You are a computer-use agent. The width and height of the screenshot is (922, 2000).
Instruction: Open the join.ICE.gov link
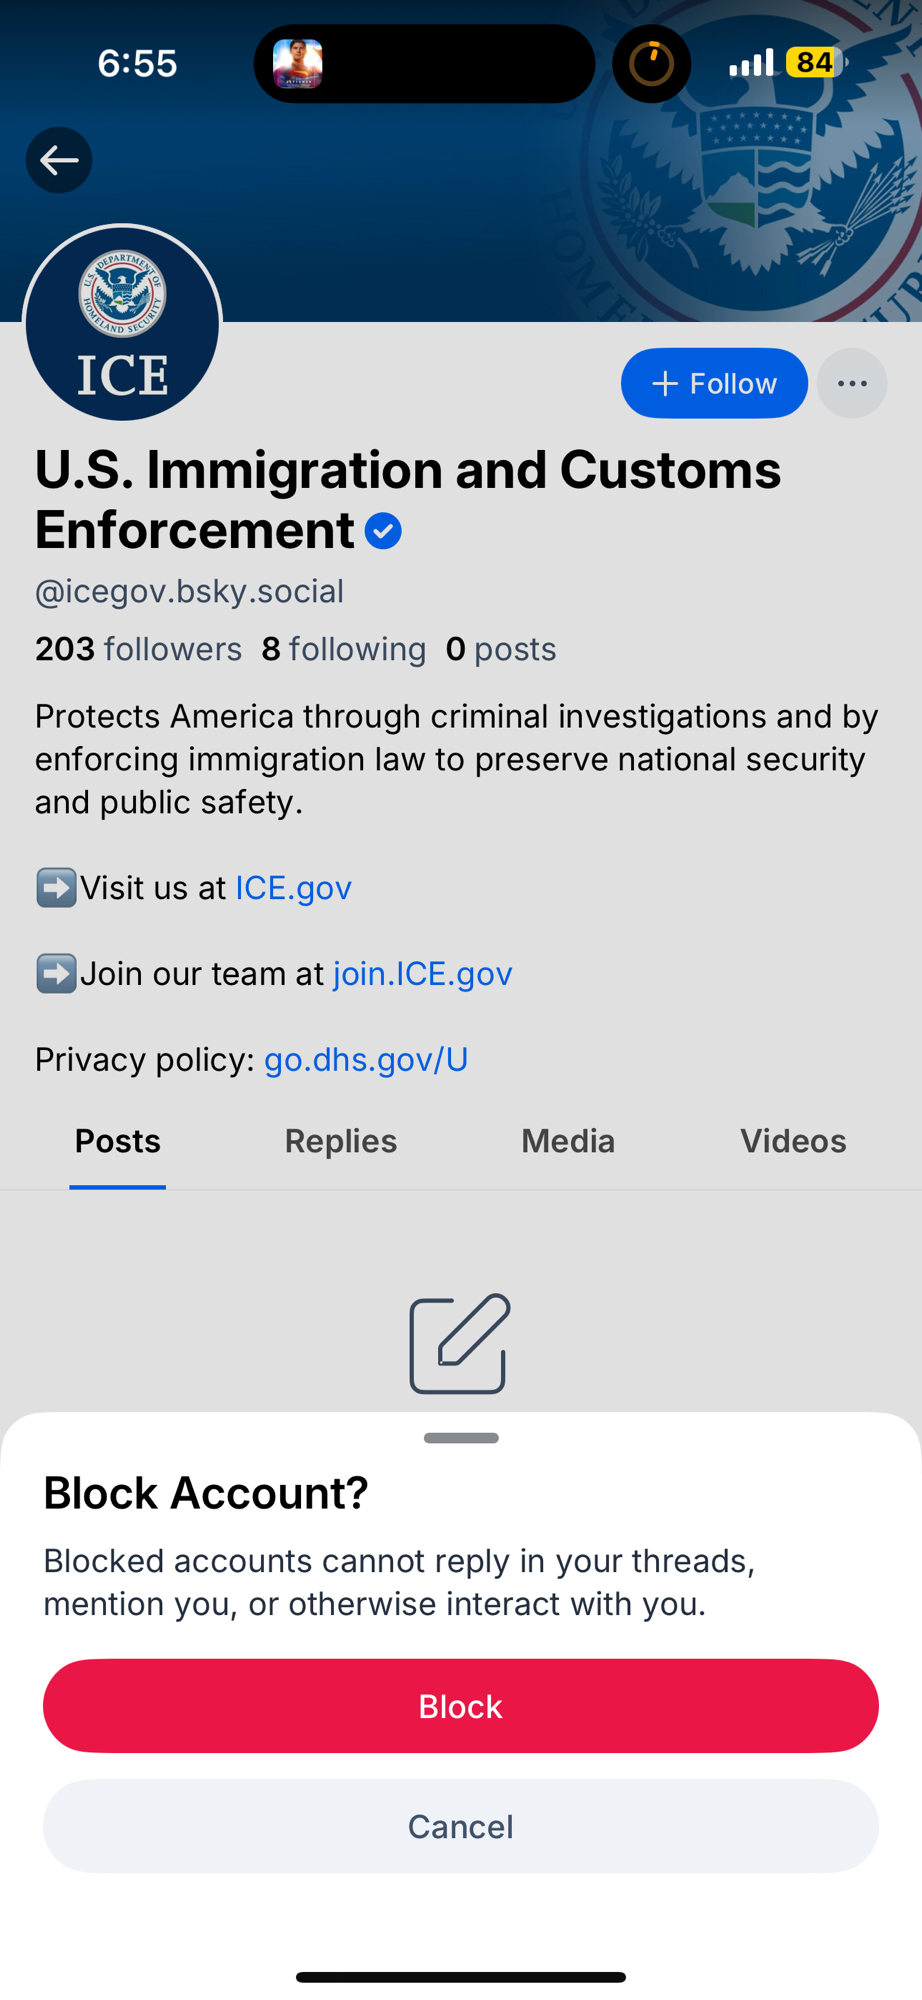[x=422, y=974]
